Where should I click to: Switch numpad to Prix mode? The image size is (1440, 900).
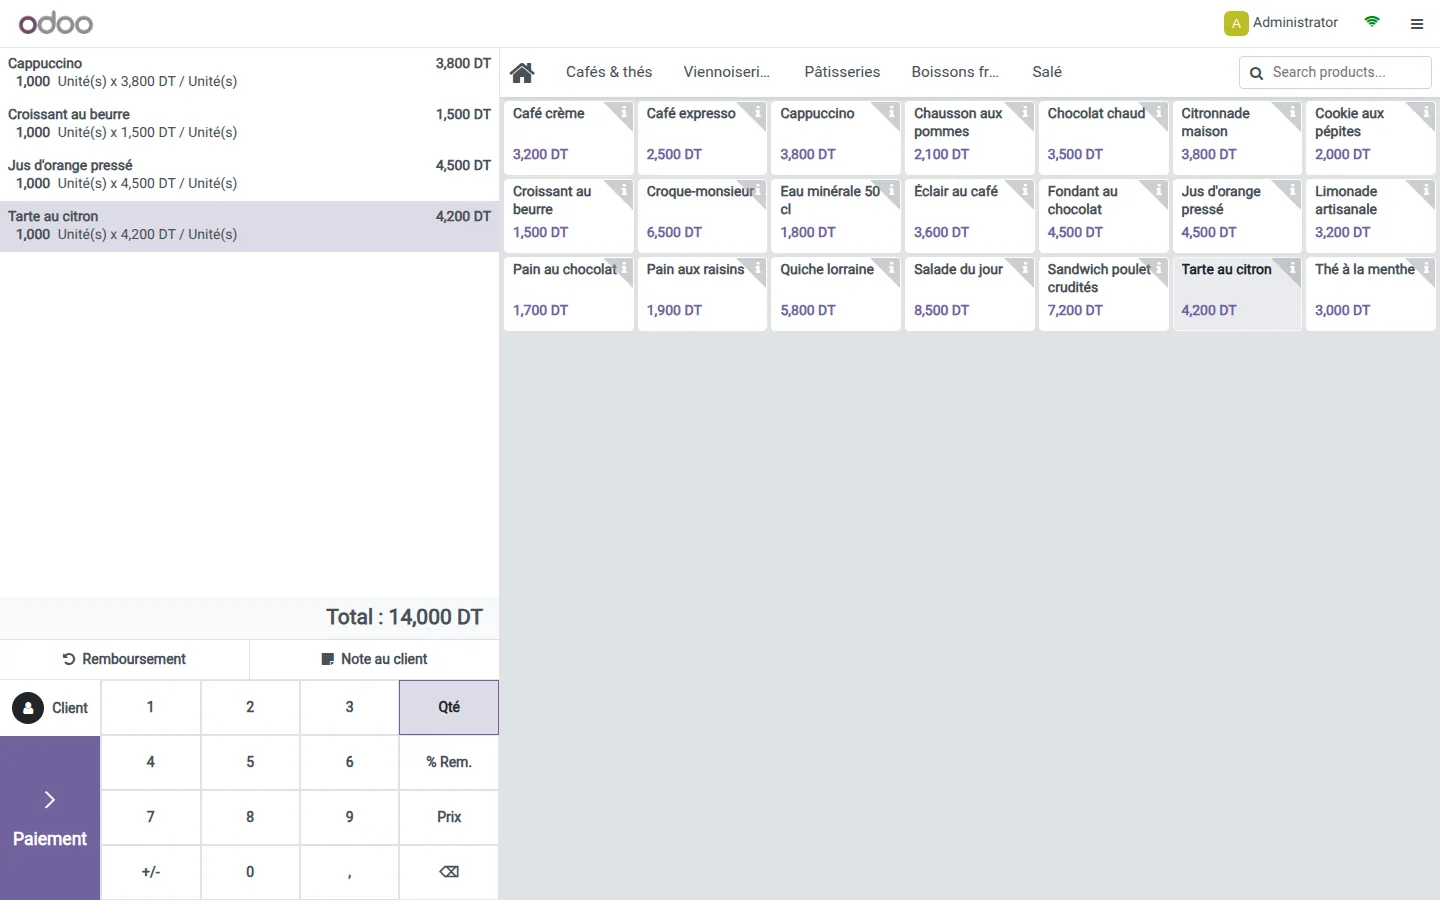449,817
